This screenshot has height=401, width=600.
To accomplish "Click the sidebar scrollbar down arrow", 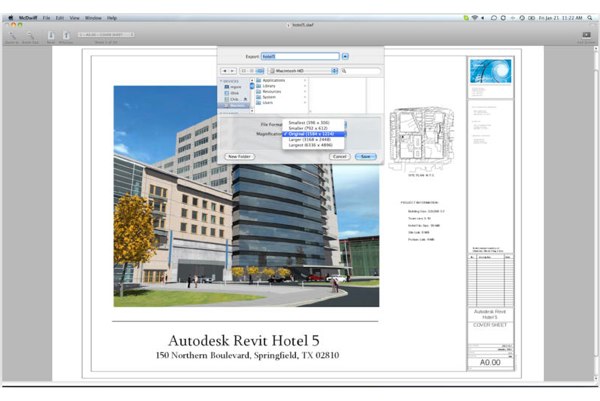I will pos(252,111).
